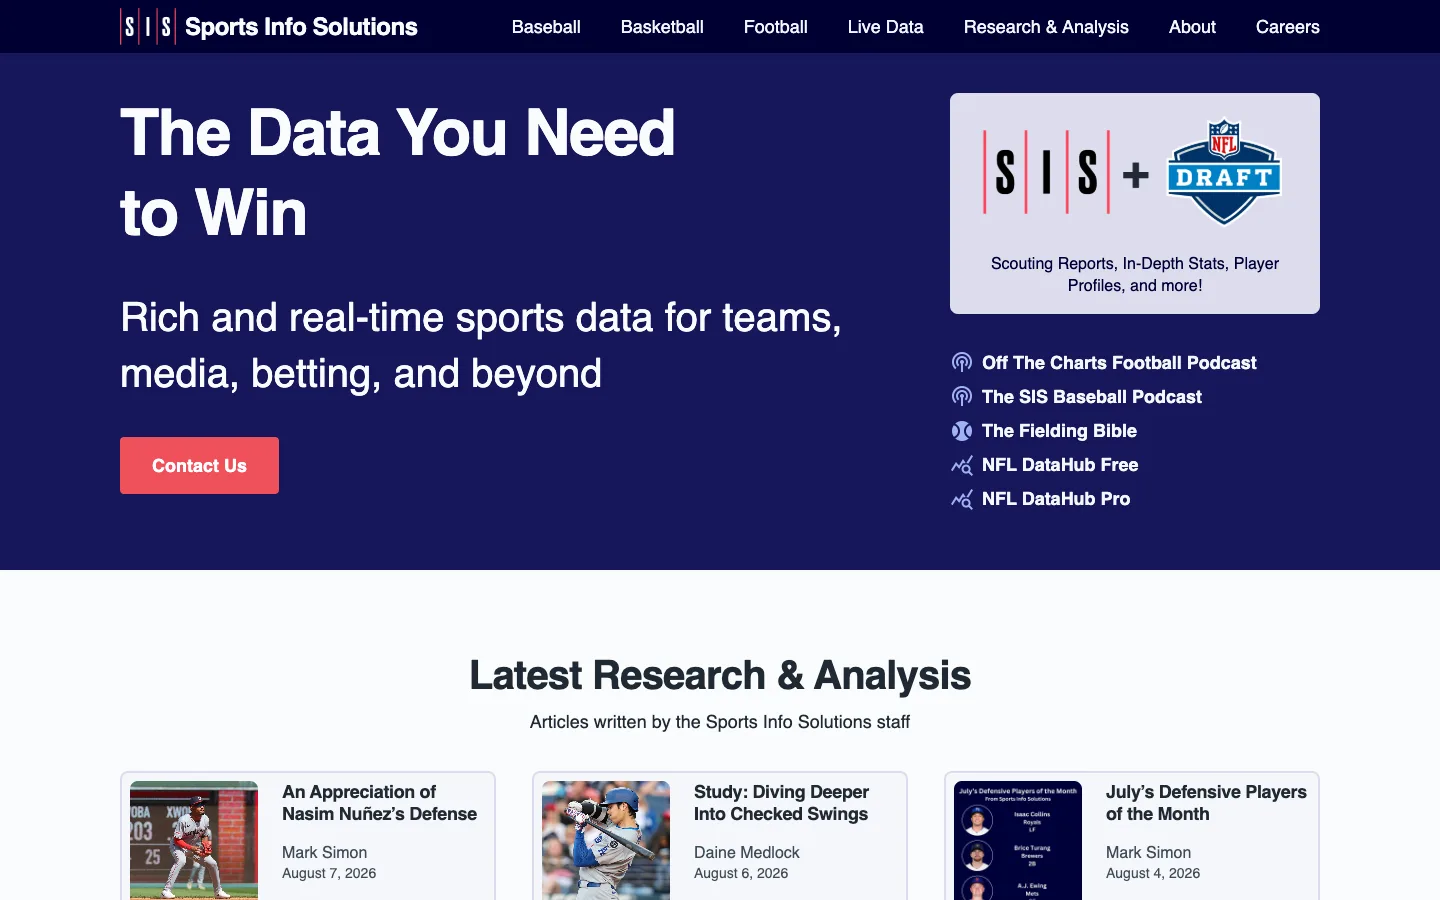Click the Articles written by staff subtitle
1440x900 pixels.
click(x=720, y=722)
